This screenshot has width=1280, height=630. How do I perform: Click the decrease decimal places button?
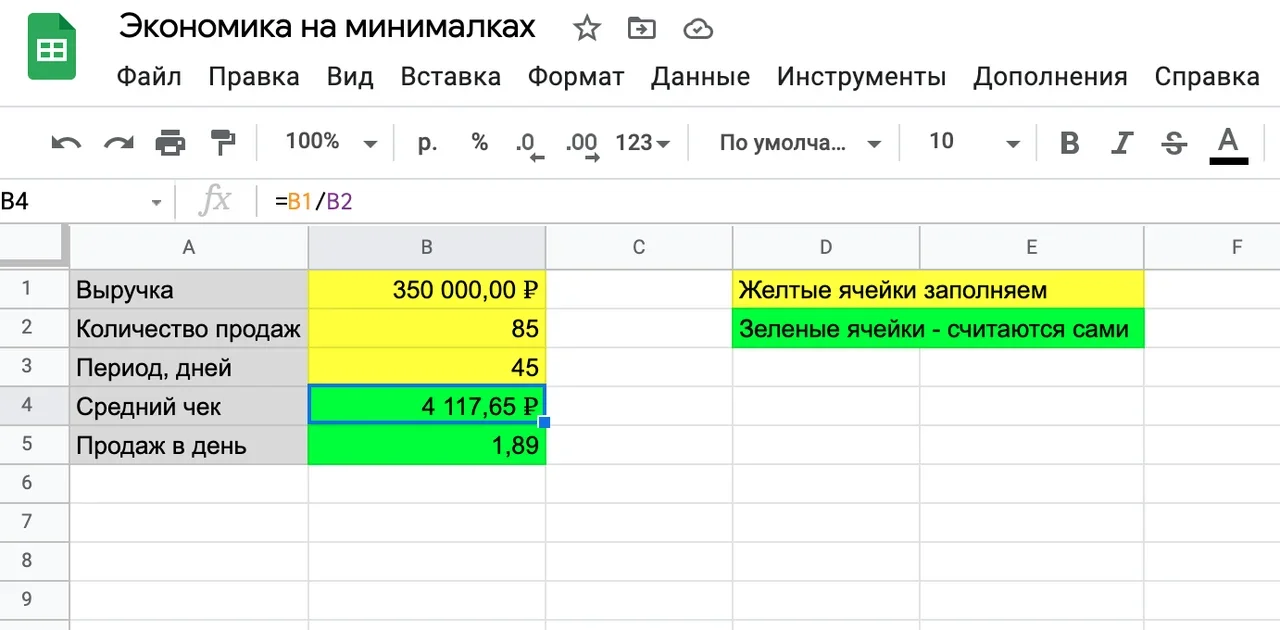click(x=528, y=143)
